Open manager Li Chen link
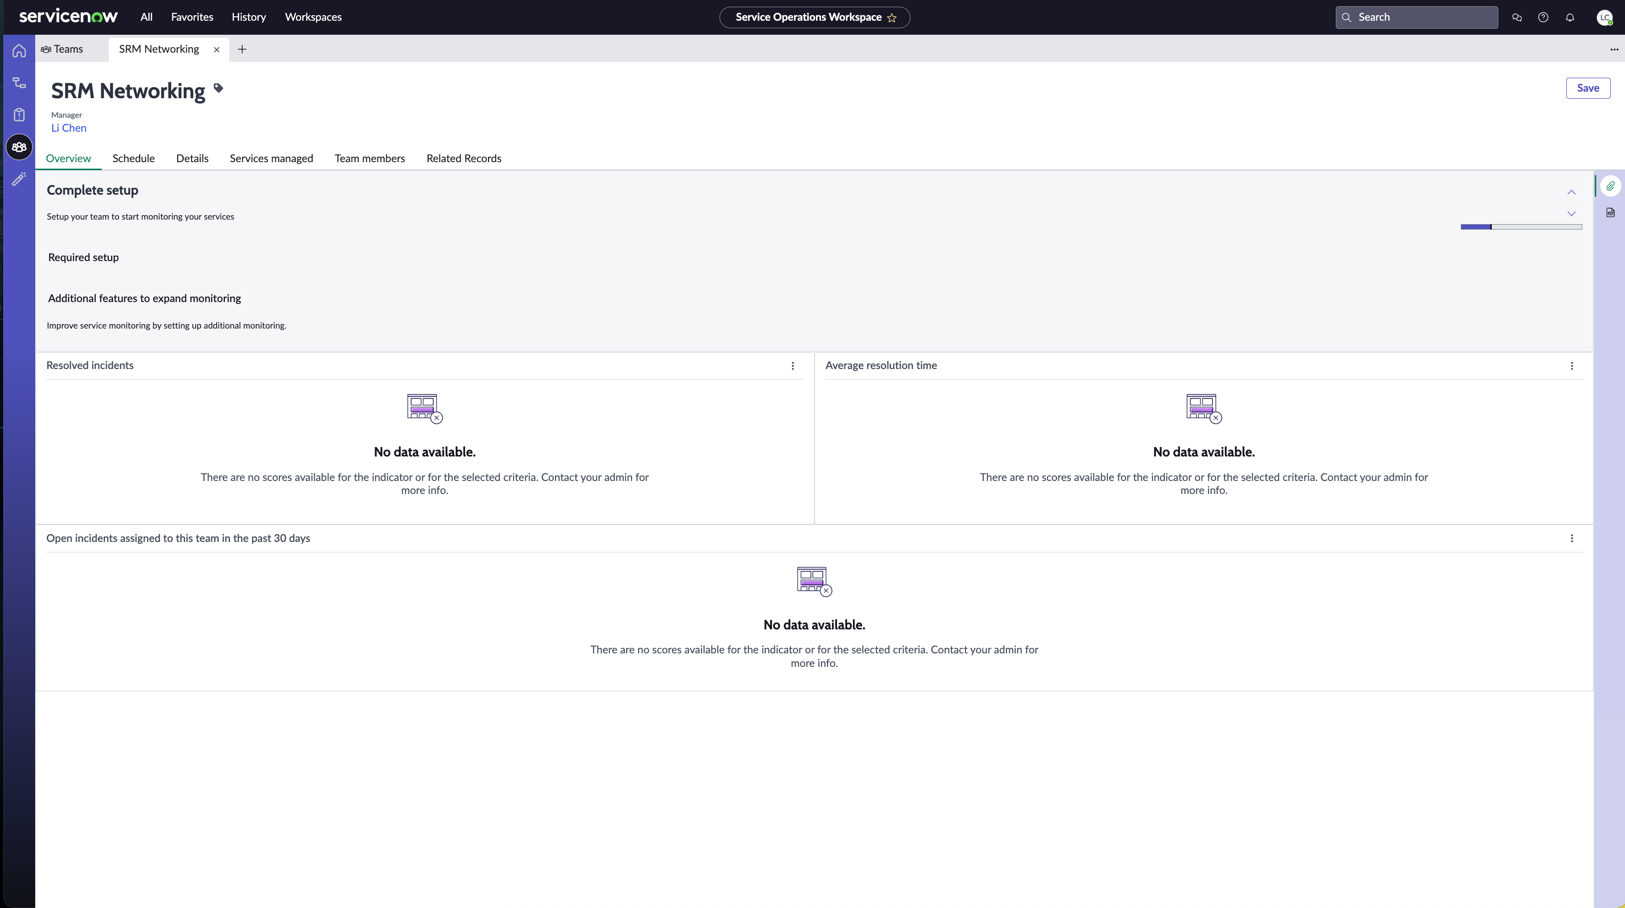Screen dimensions: 1625x908 pyautogui.click(x=69, y=128)
